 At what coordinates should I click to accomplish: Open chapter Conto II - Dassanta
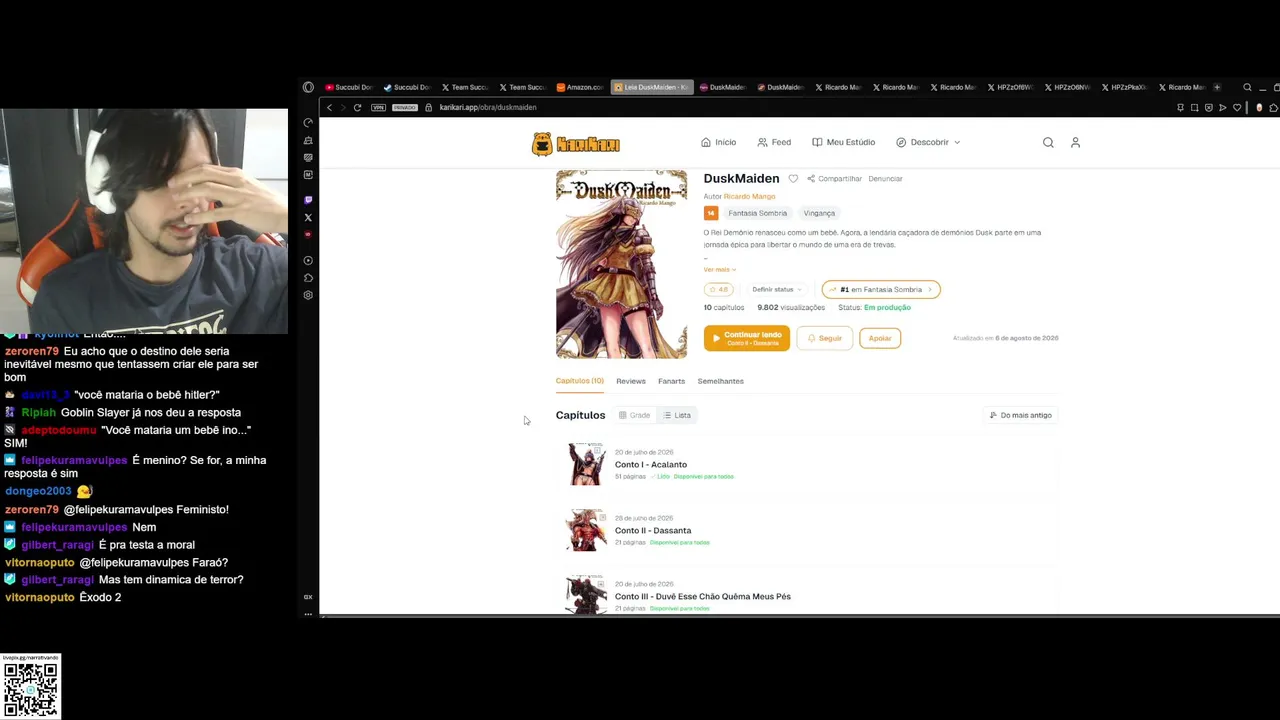pos(653,531)
